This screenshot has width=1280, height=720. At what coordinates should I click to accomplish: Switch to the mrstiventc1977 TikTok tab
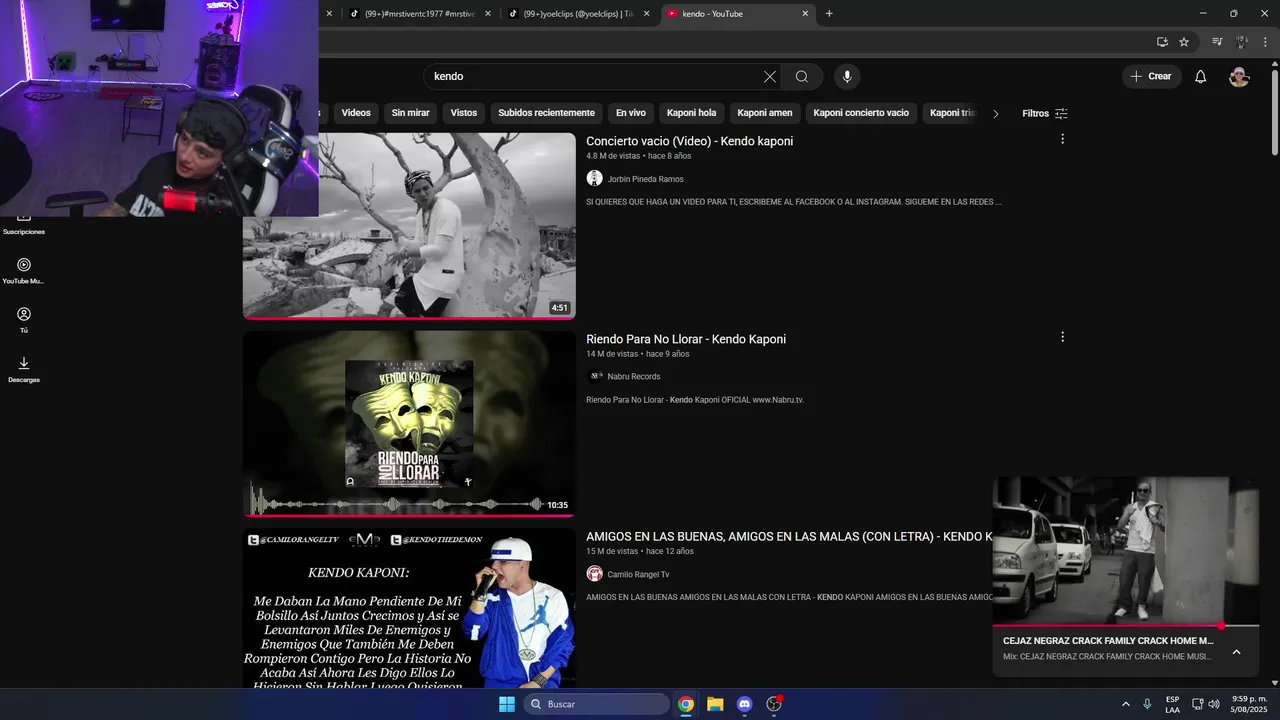tap(419, 14)
